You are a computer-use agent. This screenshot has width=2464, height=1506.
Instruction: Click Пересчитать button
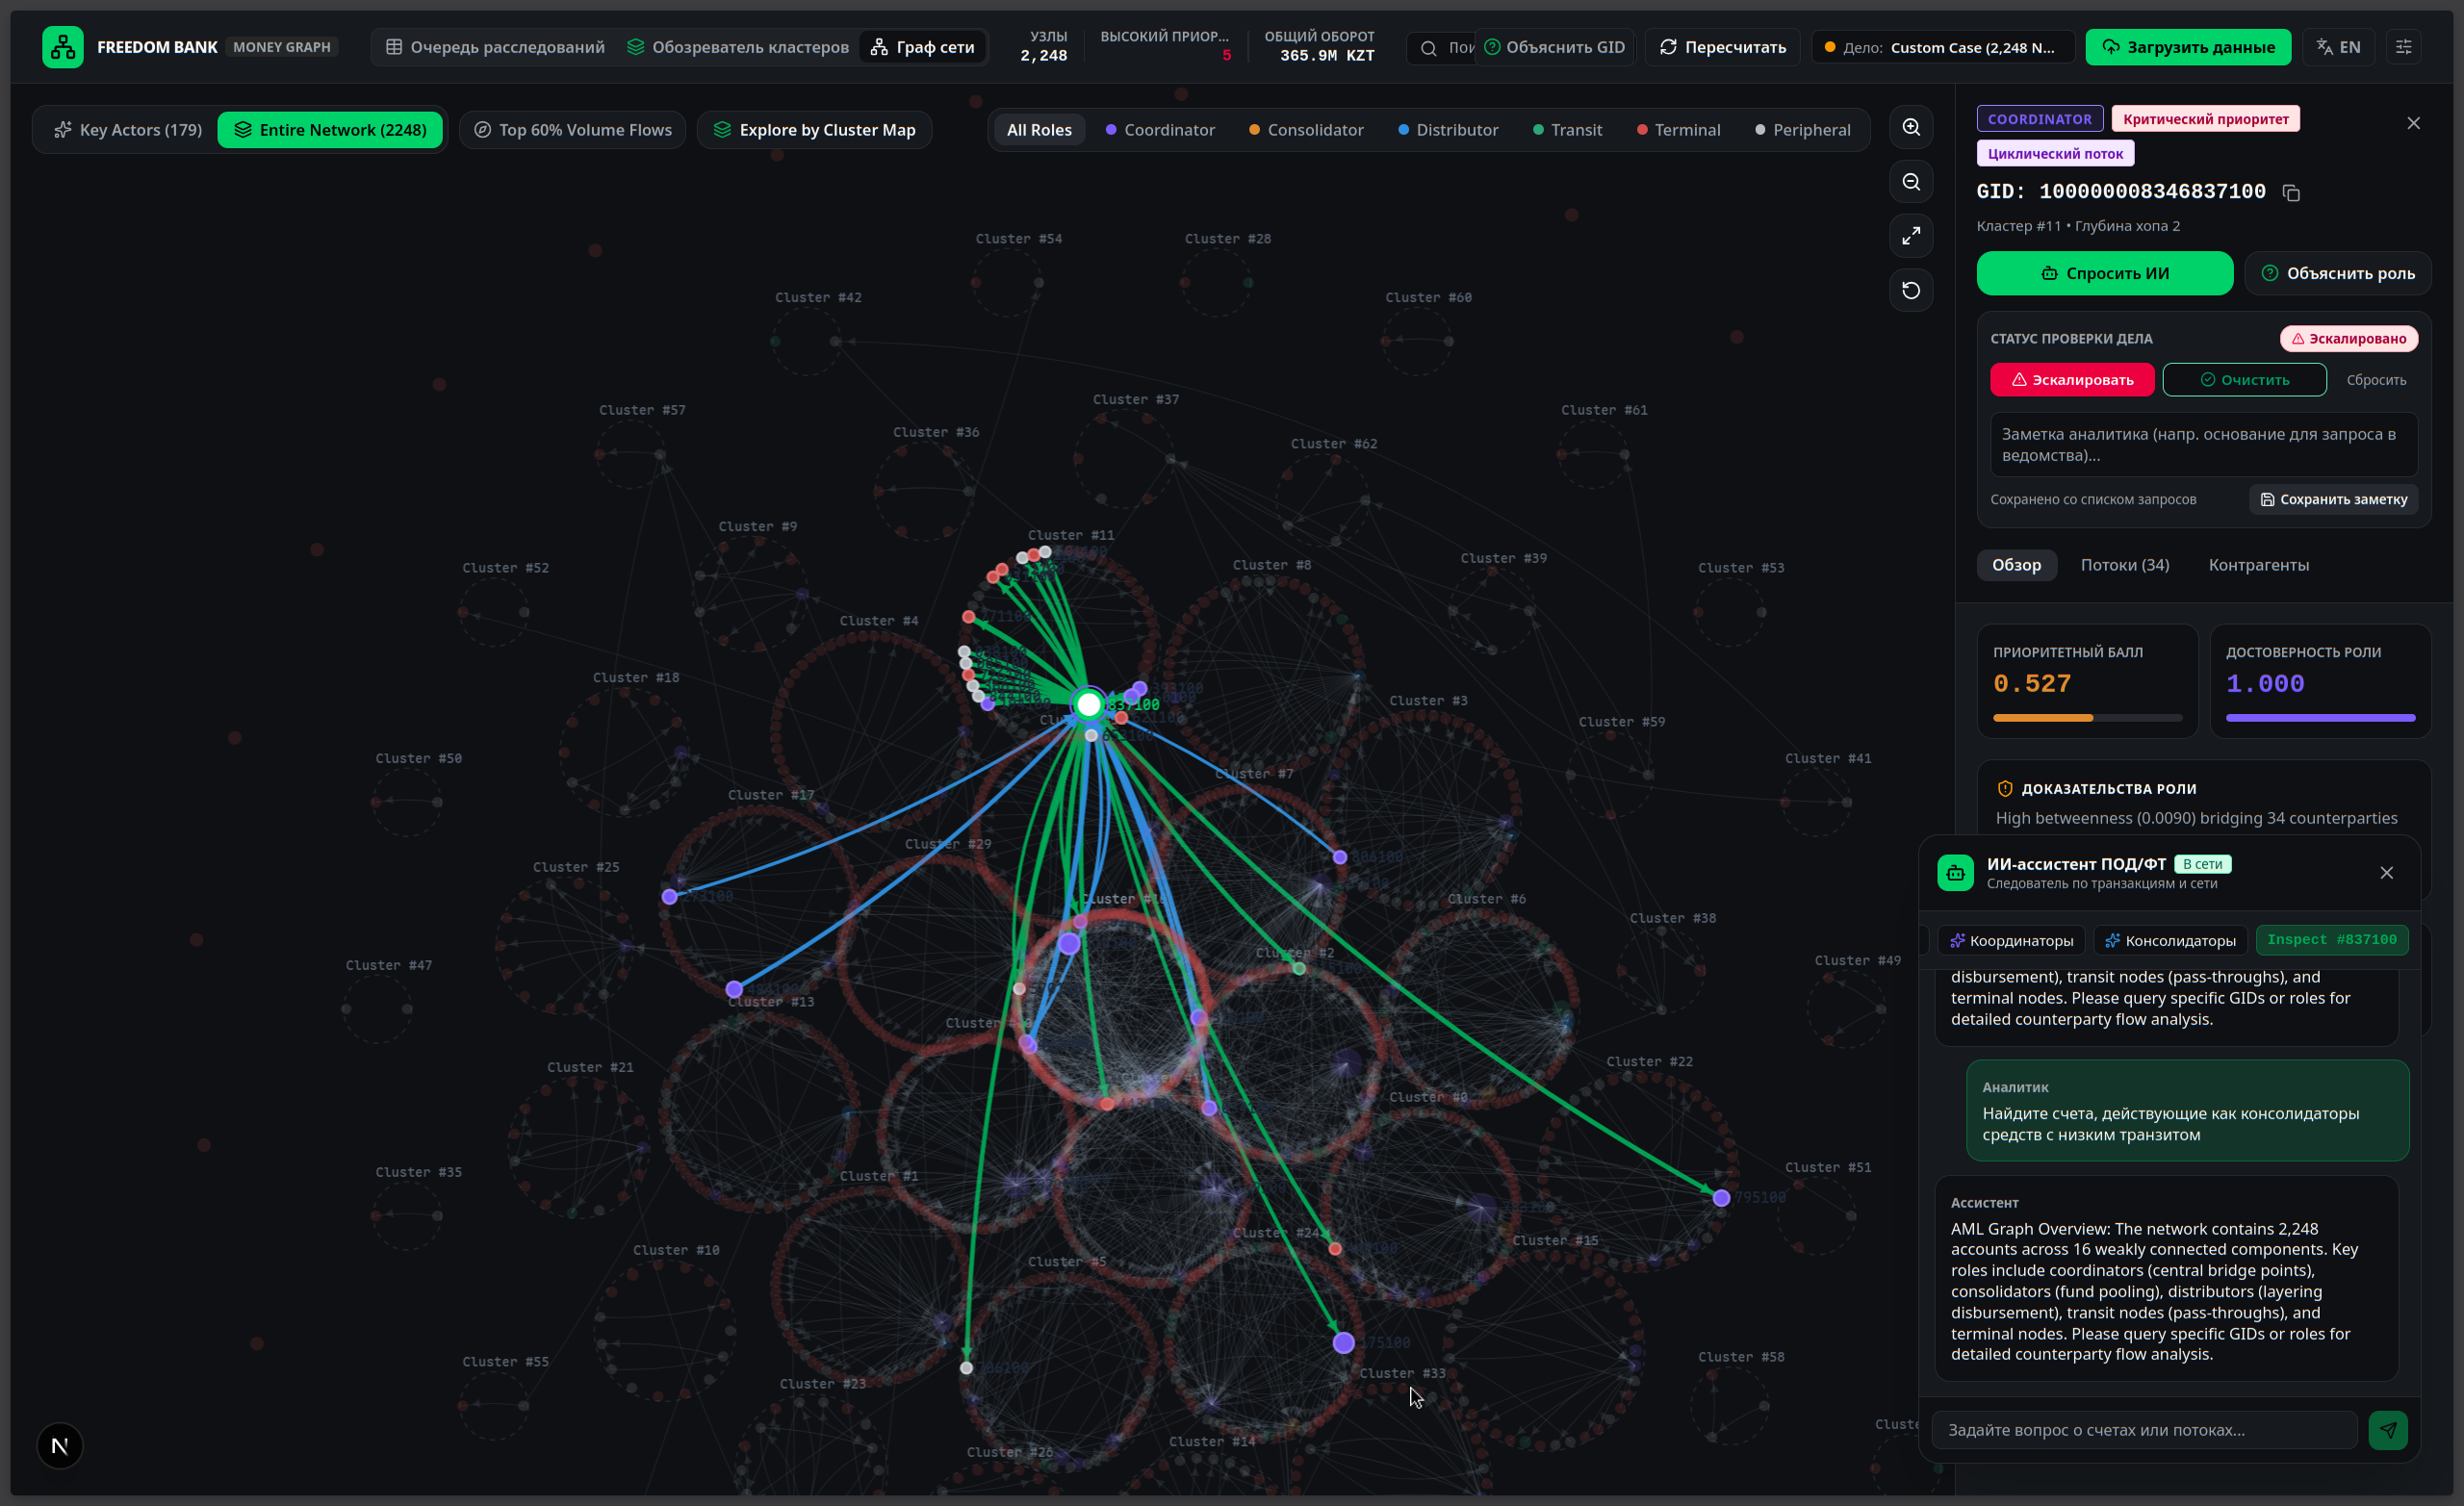tap(1723, 47)
